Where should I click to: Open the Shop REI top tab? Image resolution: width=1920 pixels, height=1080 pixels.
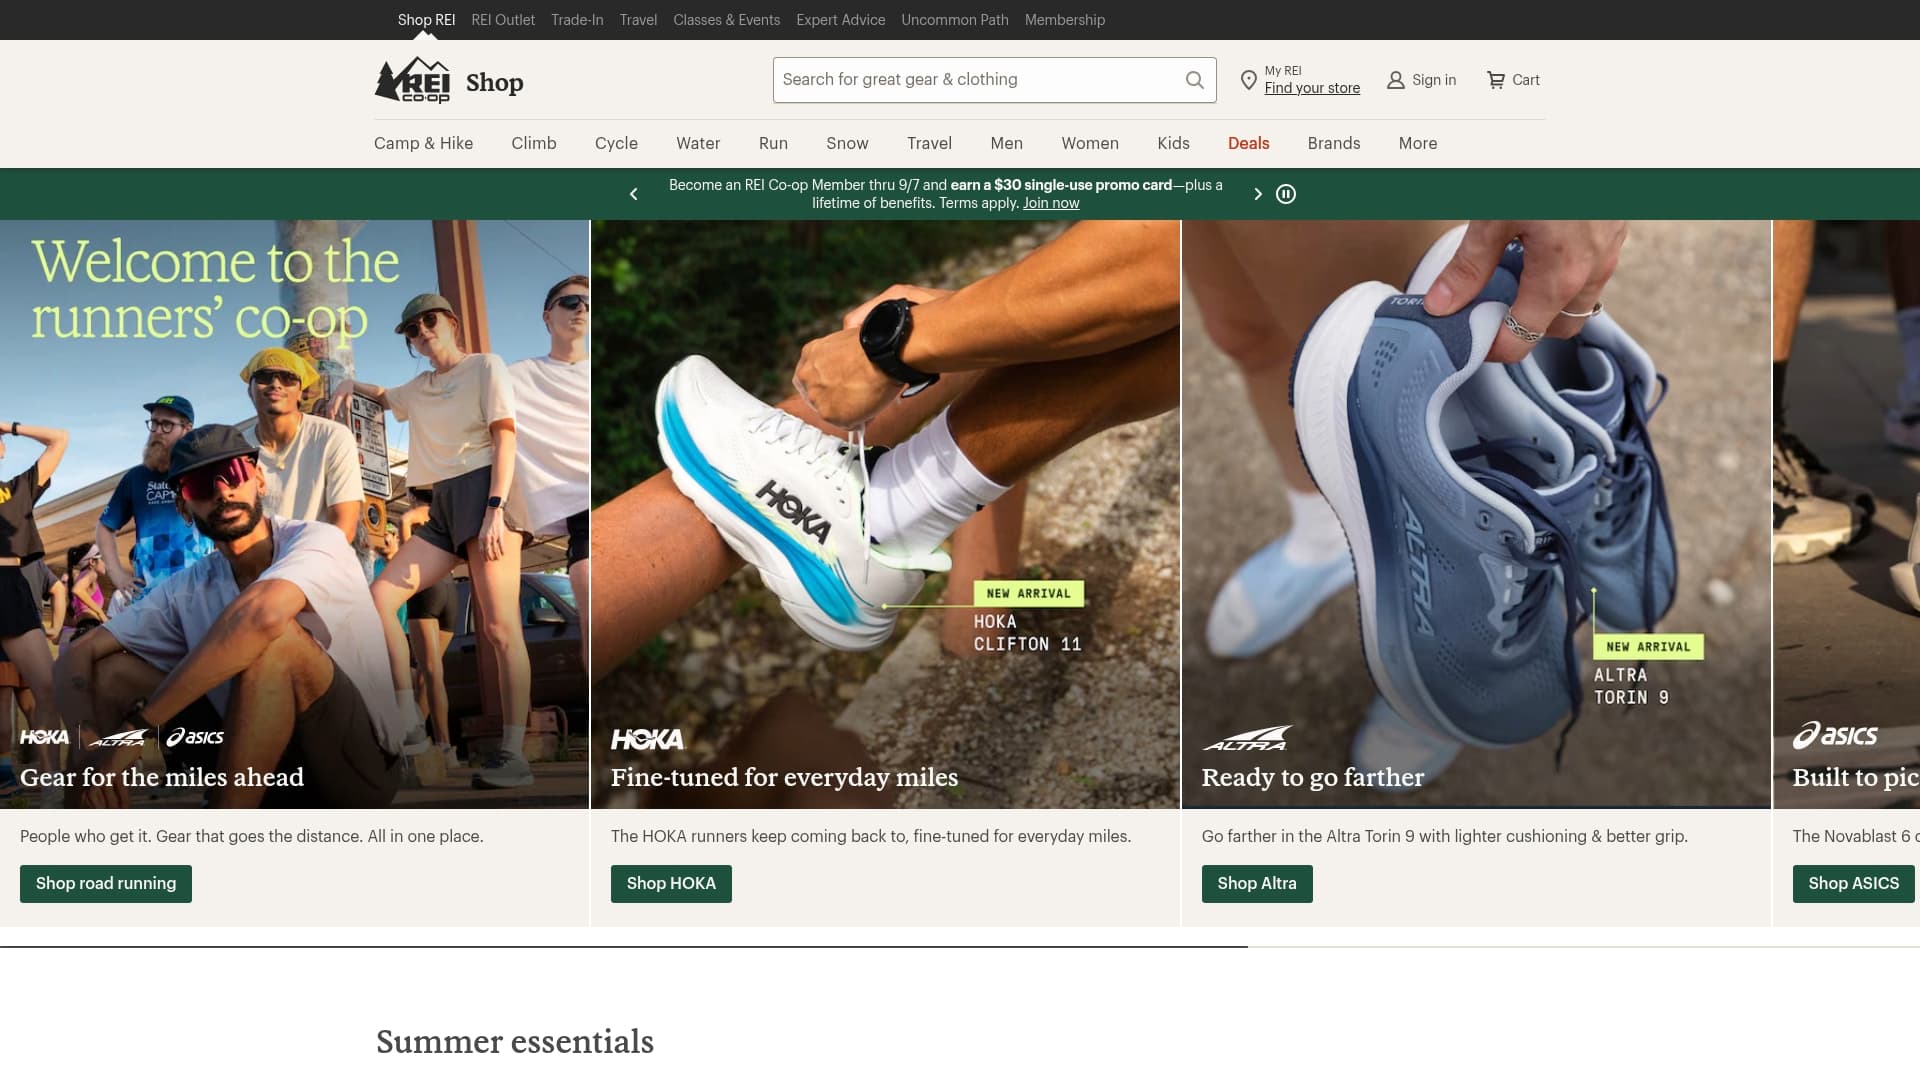point(426,20)
